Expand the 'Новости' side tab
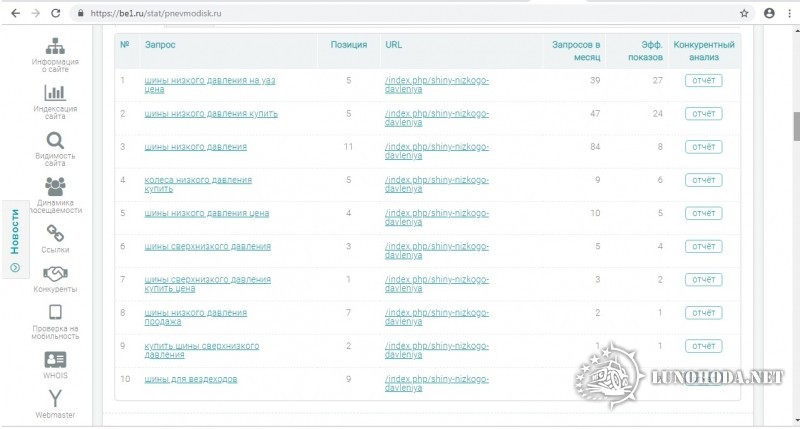The image size is (800, 429). pos(14,238)
